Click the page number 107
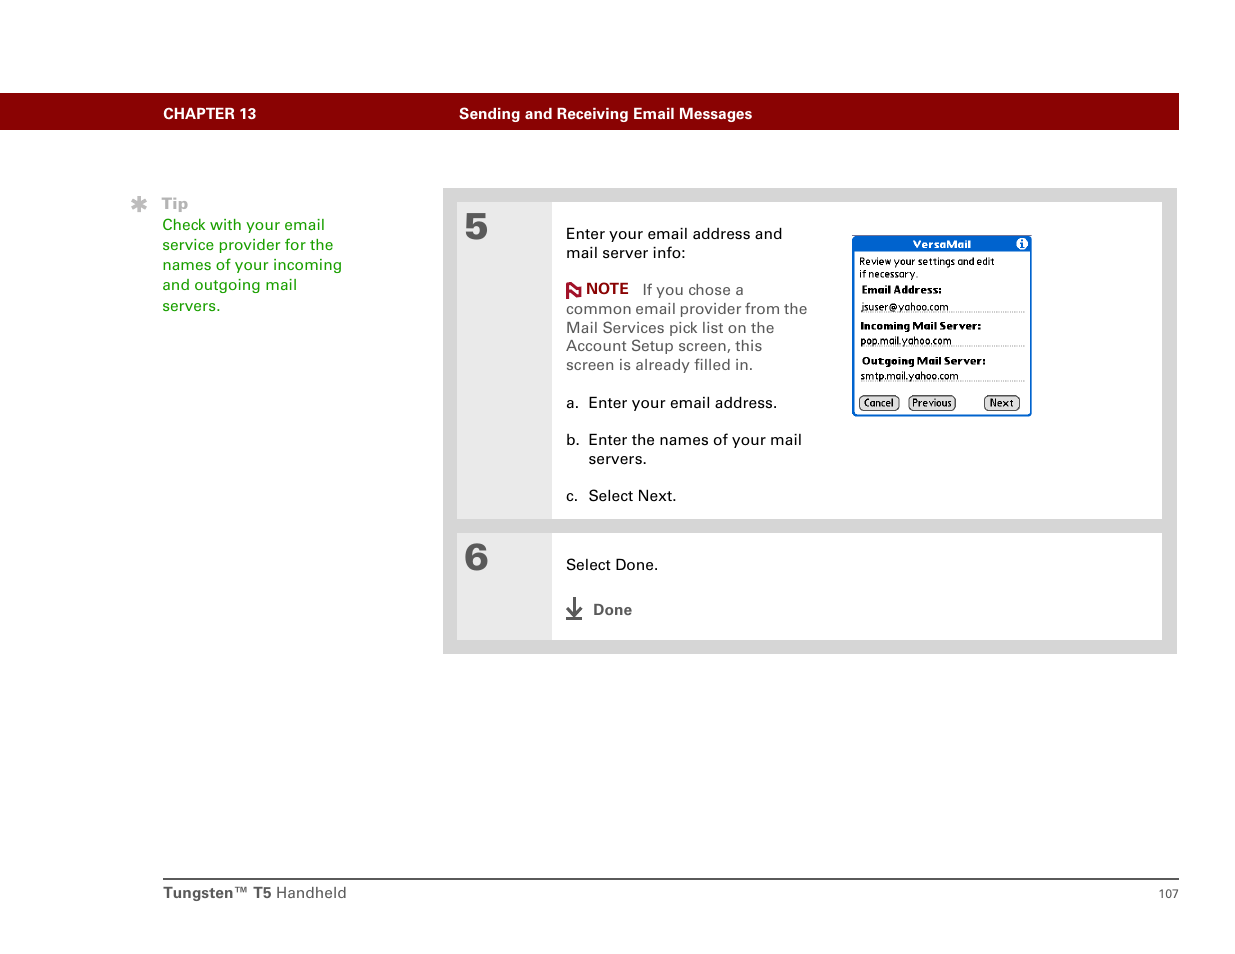1235x954 pixels. (x=1168, y=894)
